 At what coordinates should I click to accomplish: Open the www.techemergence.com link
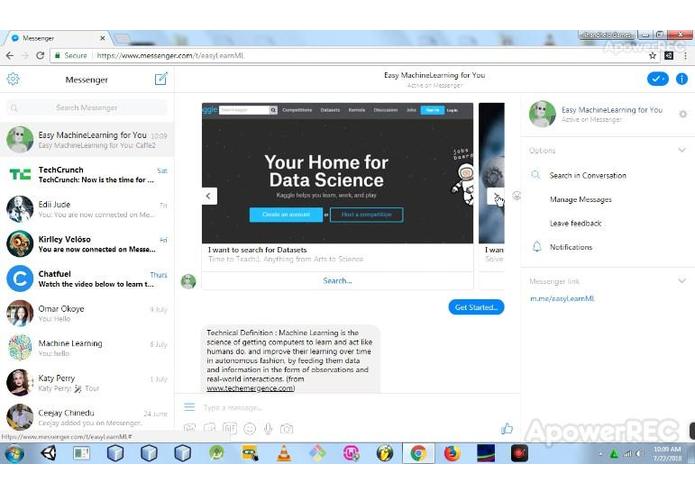coord(250,388)
